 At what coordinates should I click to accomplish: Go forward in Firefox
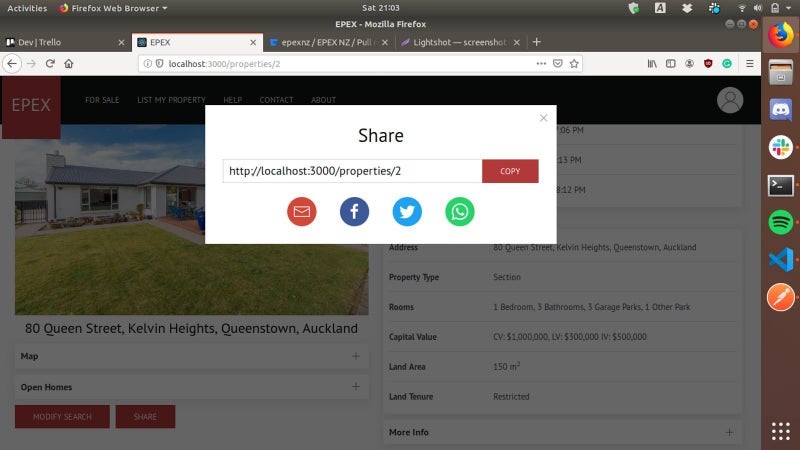[x=31, y=64]
